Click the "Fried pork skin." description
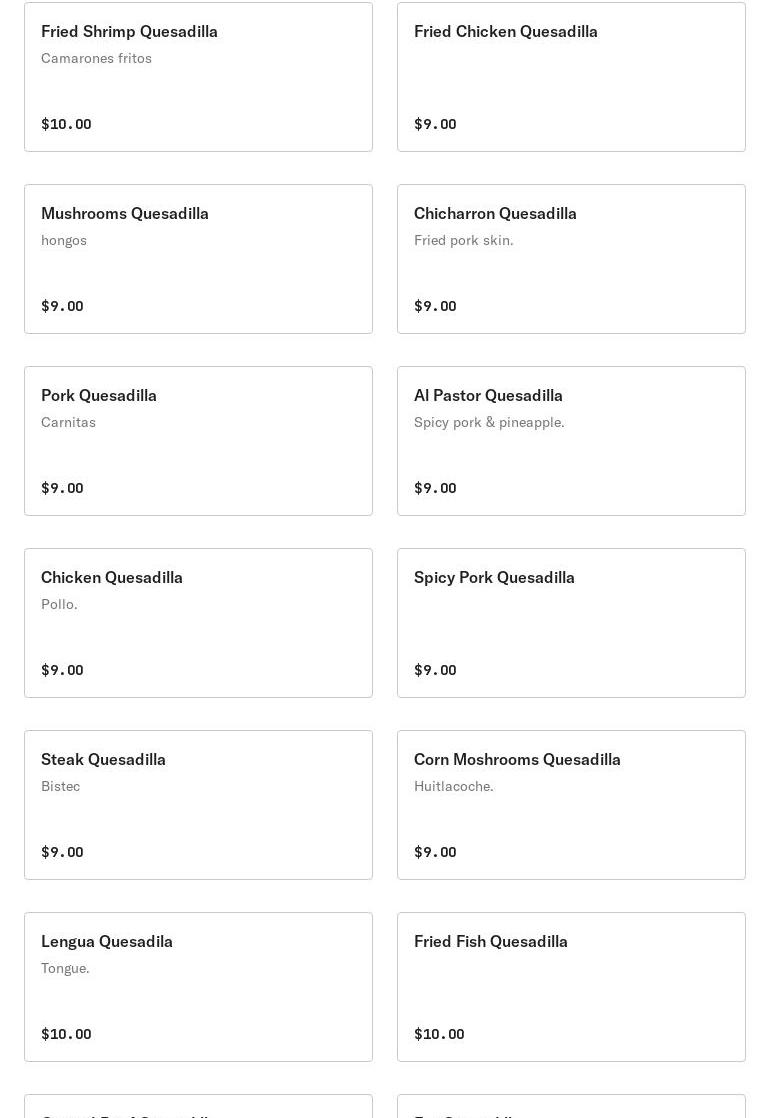 click(x=463, y=240)
